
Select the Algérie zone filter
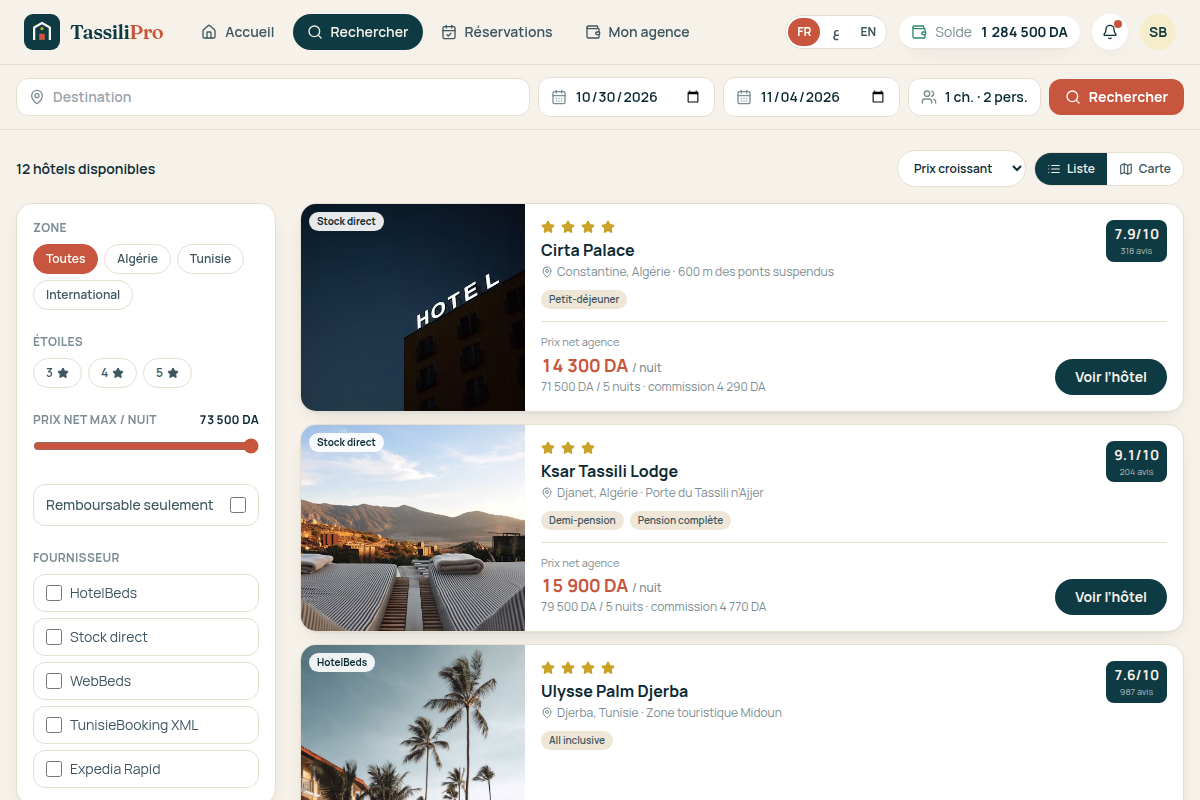point(137,259)
